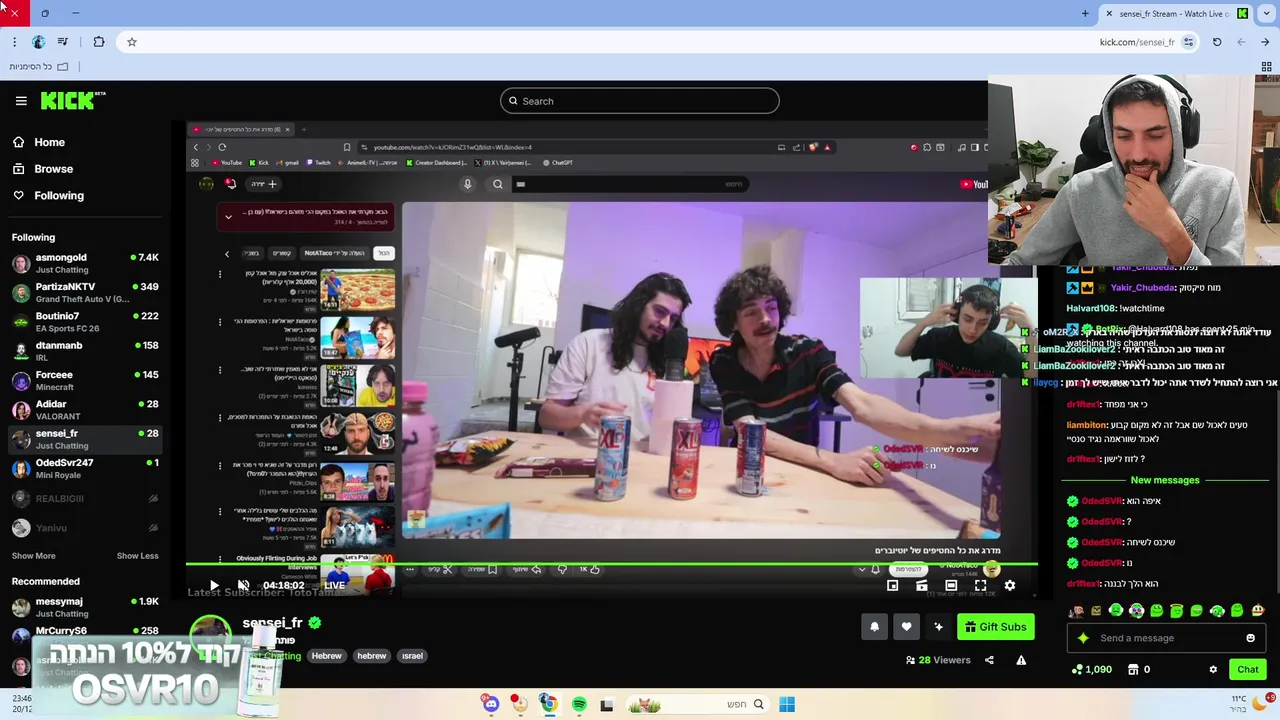Screen dimensions: 1280x720
Task: Click Show Less in following list
Action: pos(137,556)
